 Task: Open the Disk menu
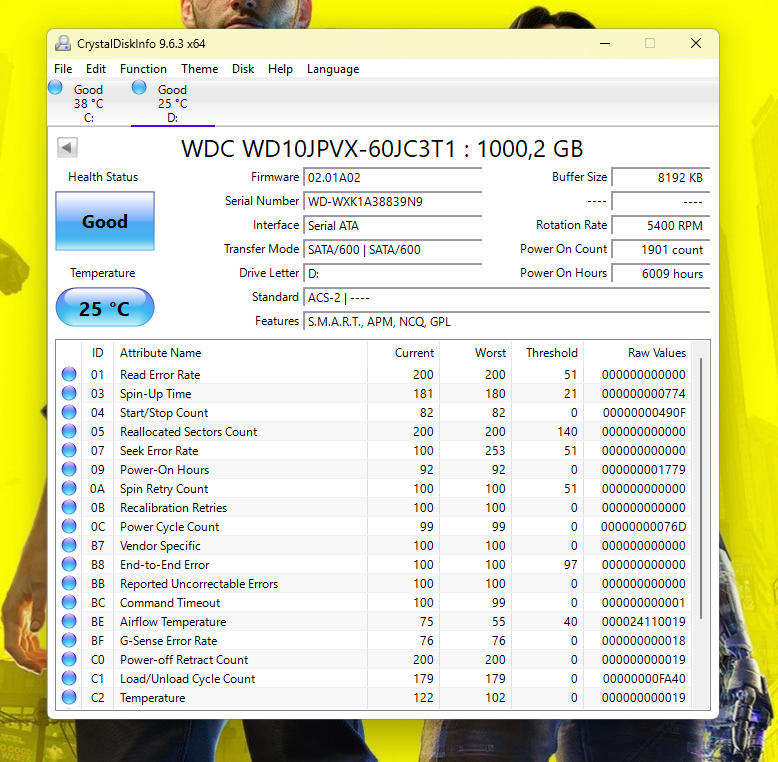coord(243,69)
